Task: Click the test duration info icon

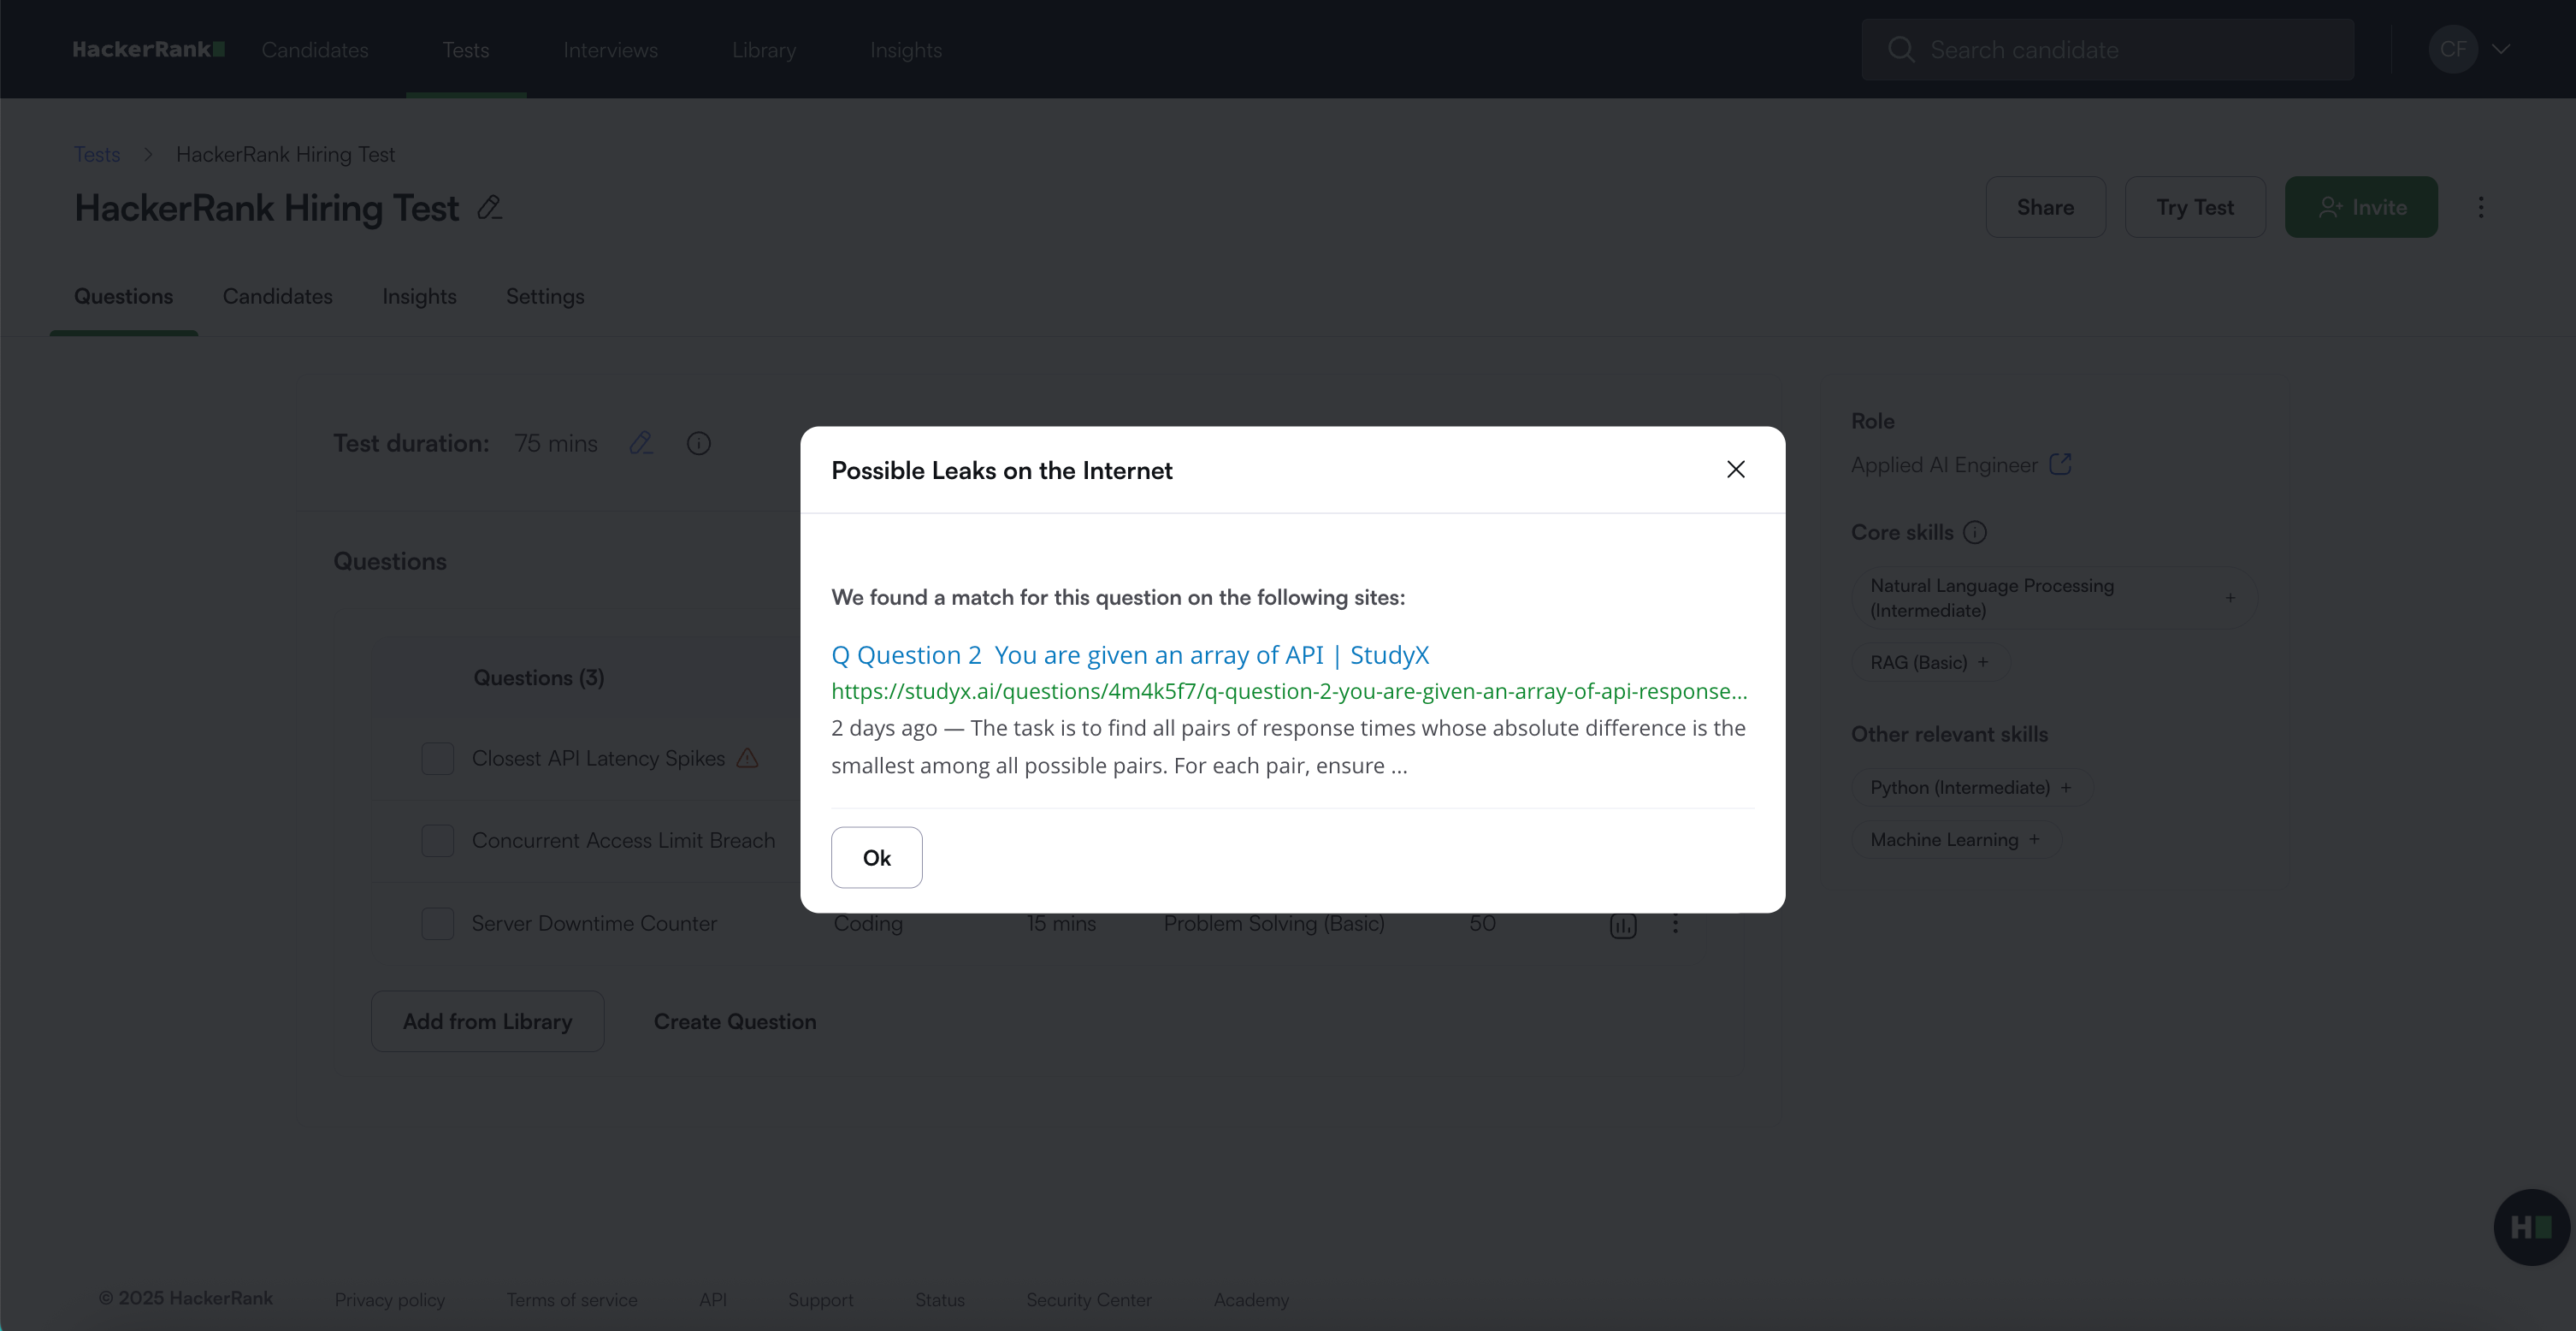Action: (x=698, y=443)
